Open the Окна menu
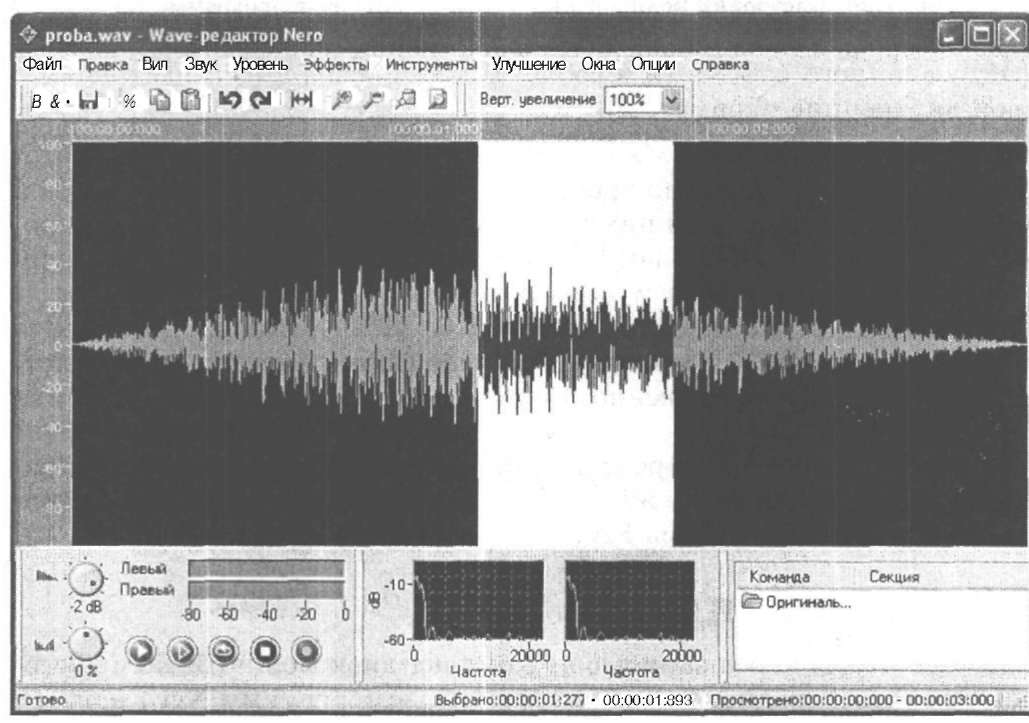 (598, 64)
